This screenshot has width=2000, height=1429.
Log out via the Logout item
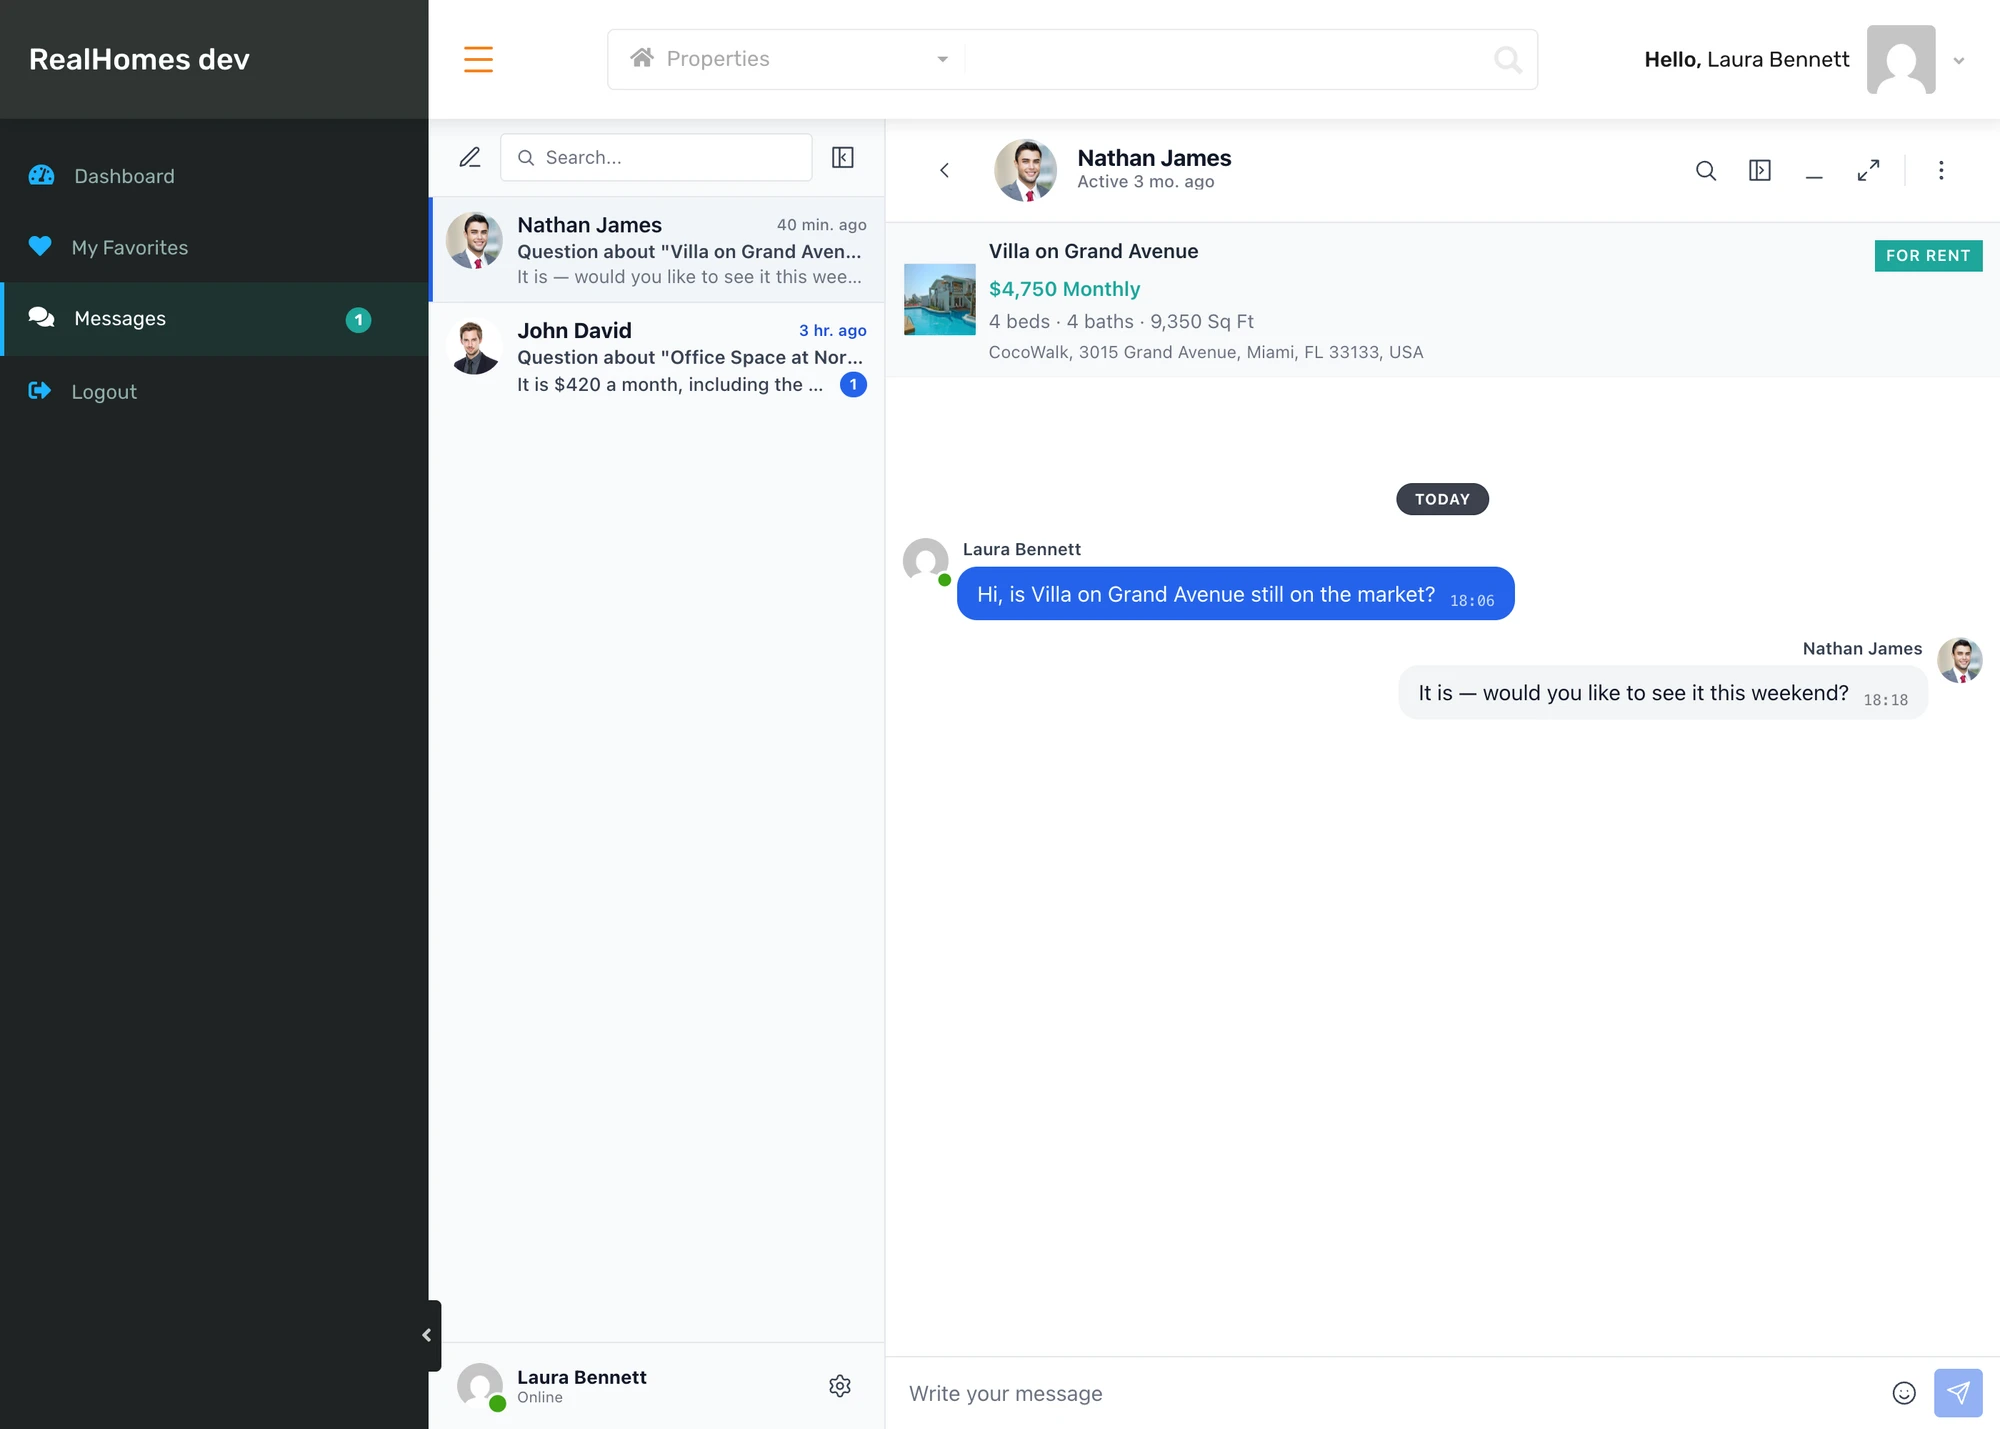pyautogui.click(x=214, y=391)
